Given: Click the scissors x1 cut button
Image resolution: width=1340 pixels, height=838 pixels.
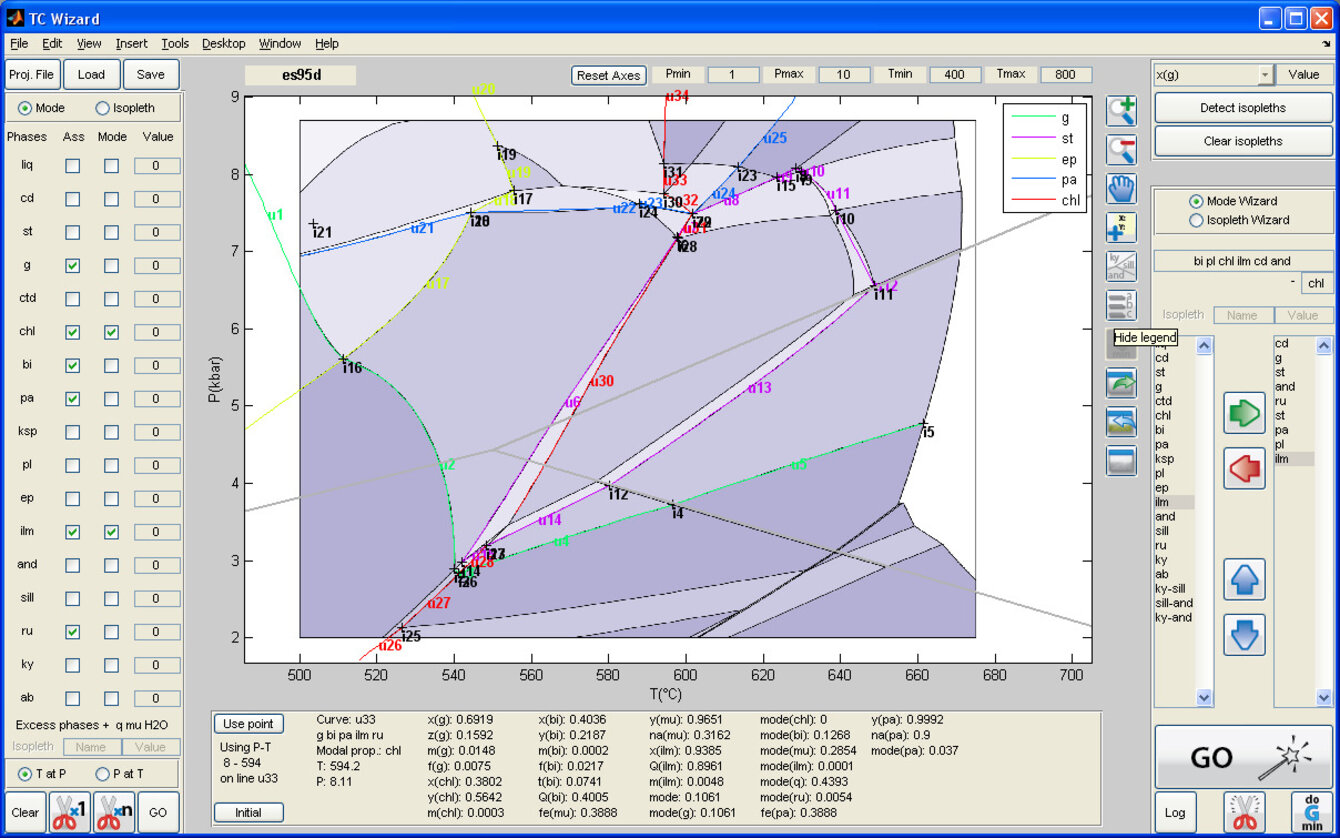Looking at the screenshot, I should (x=71, y=812).
